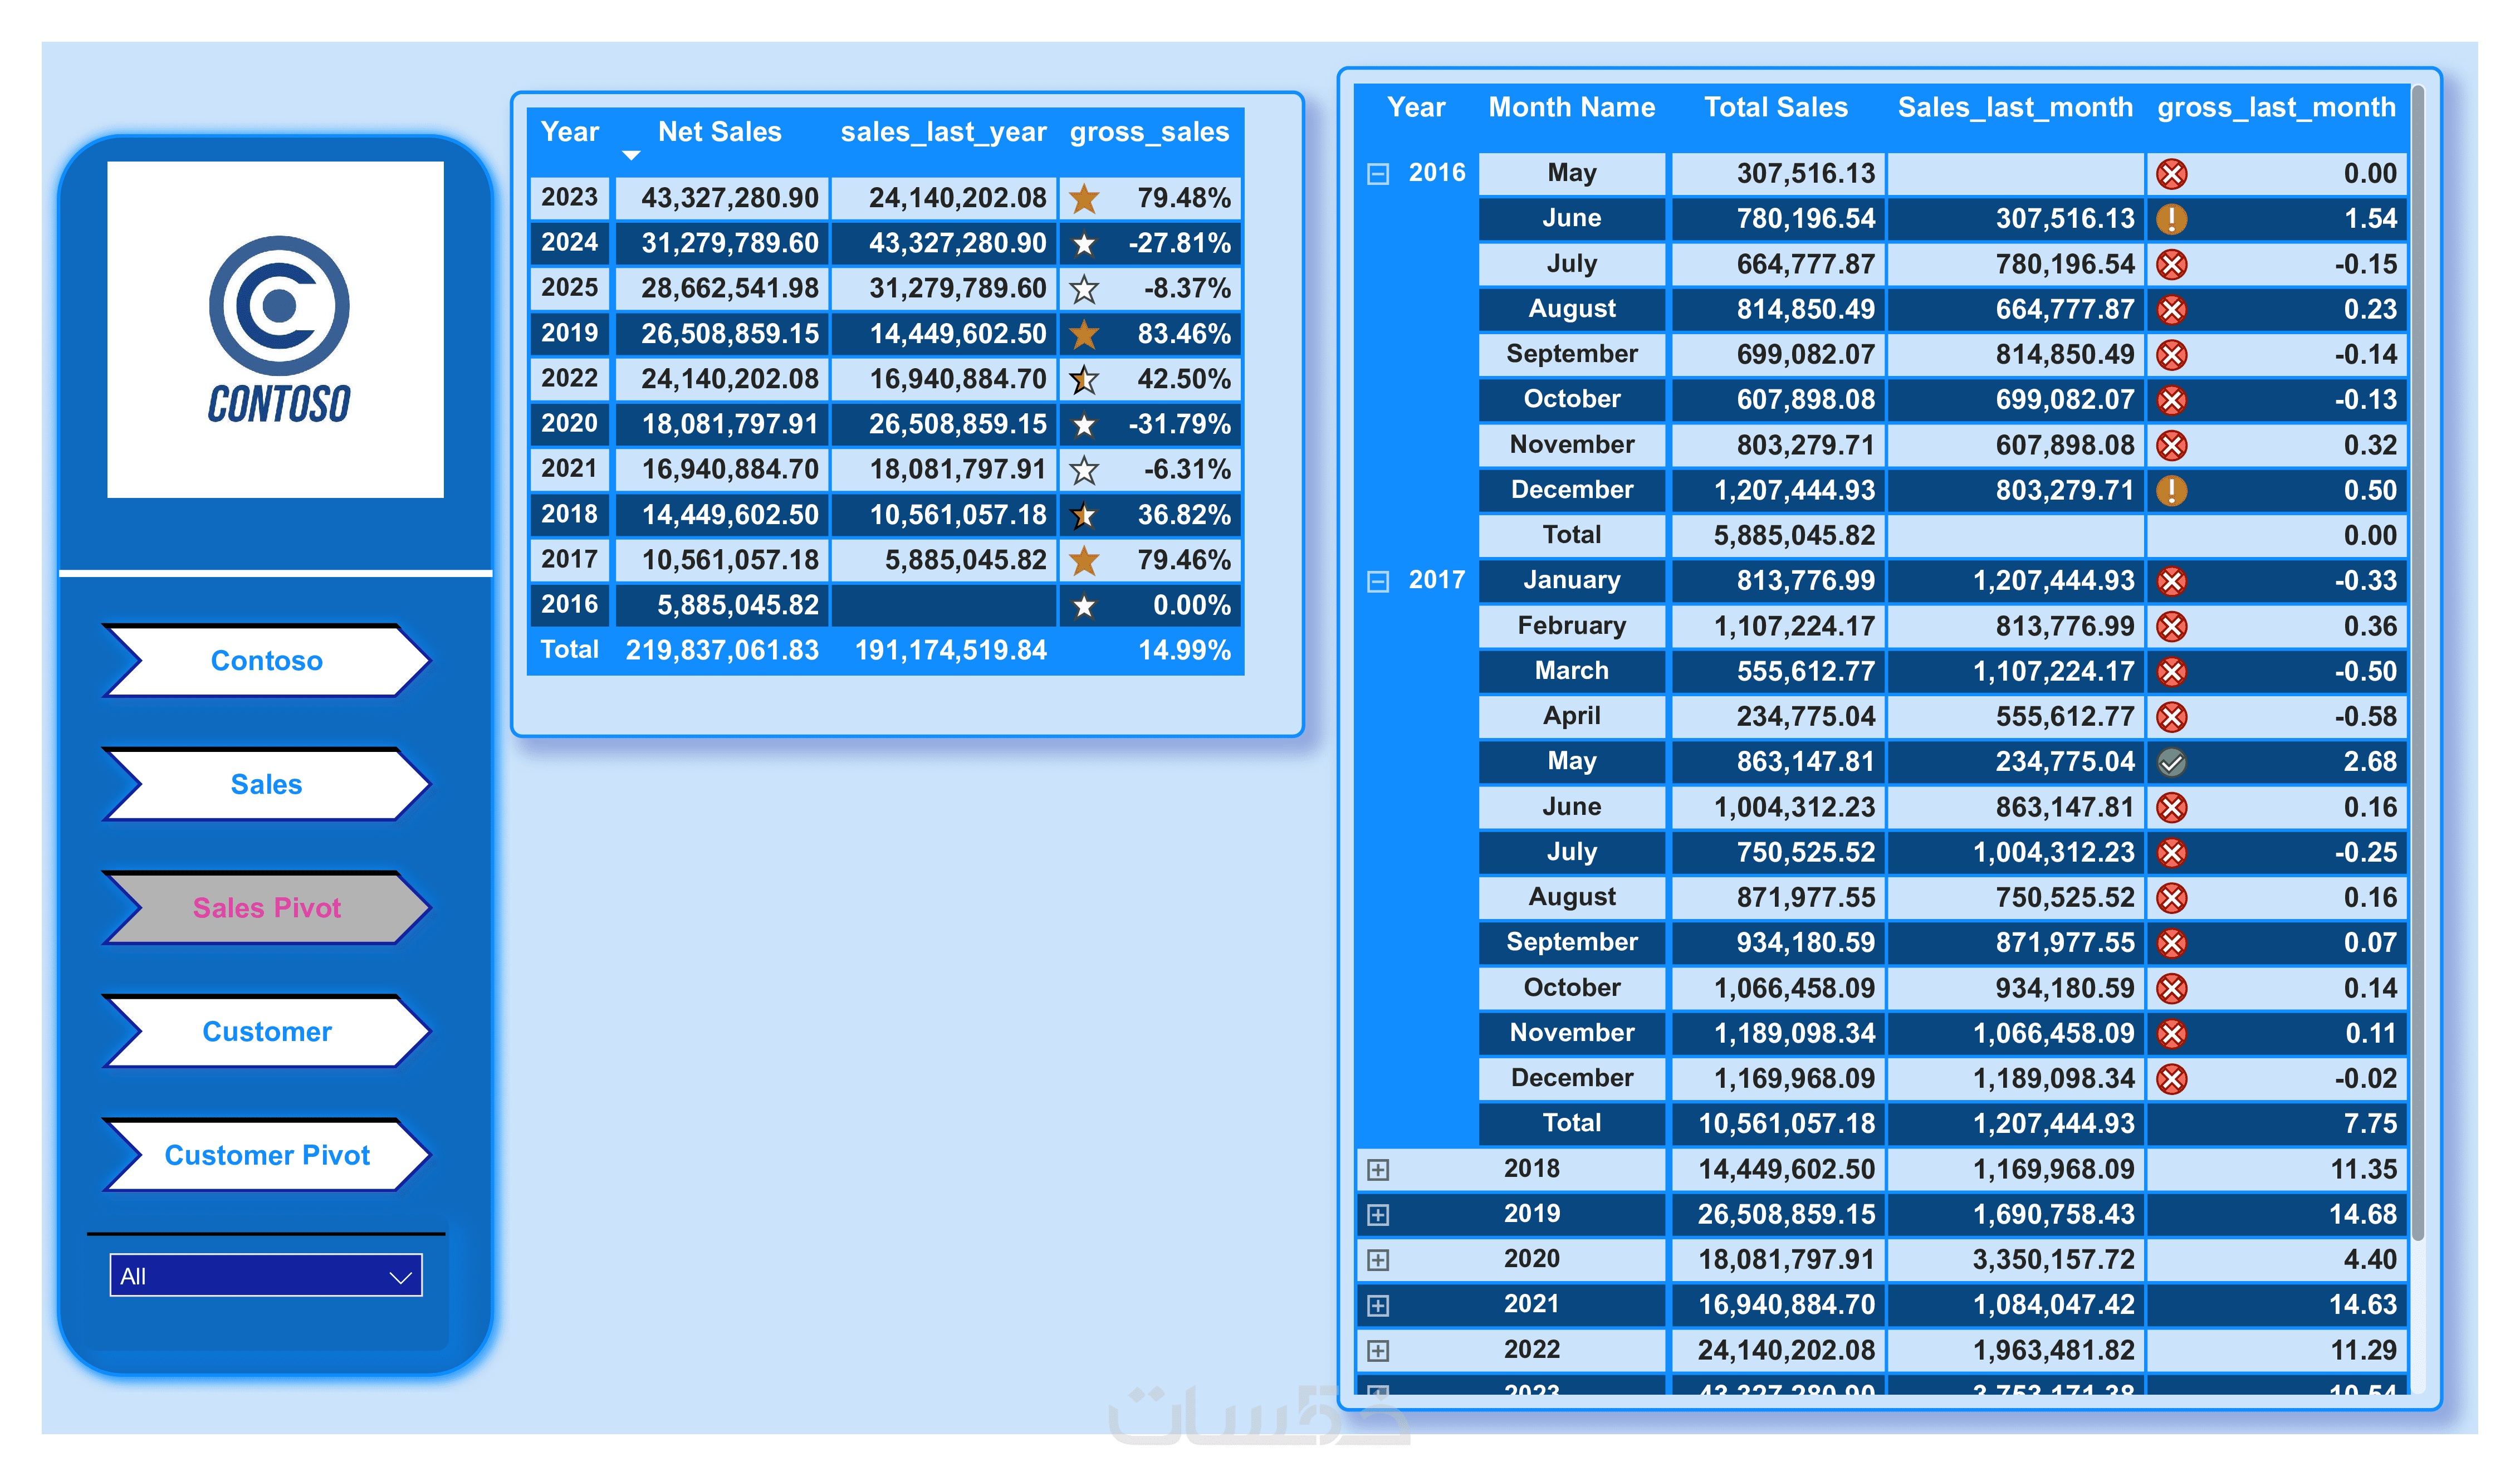
Task: Navigate to the Contoso page
Action: point(266,661)
